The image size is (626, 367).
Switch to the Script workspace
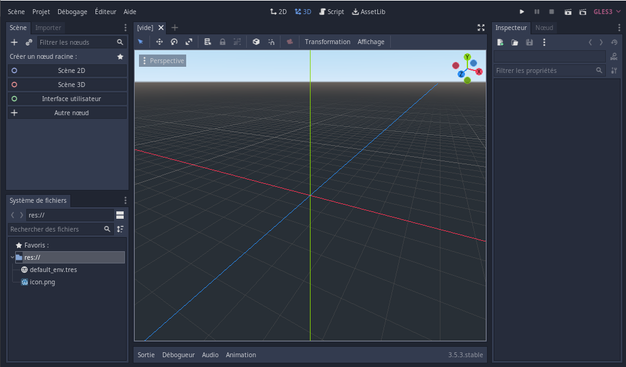tap(331, 12)
